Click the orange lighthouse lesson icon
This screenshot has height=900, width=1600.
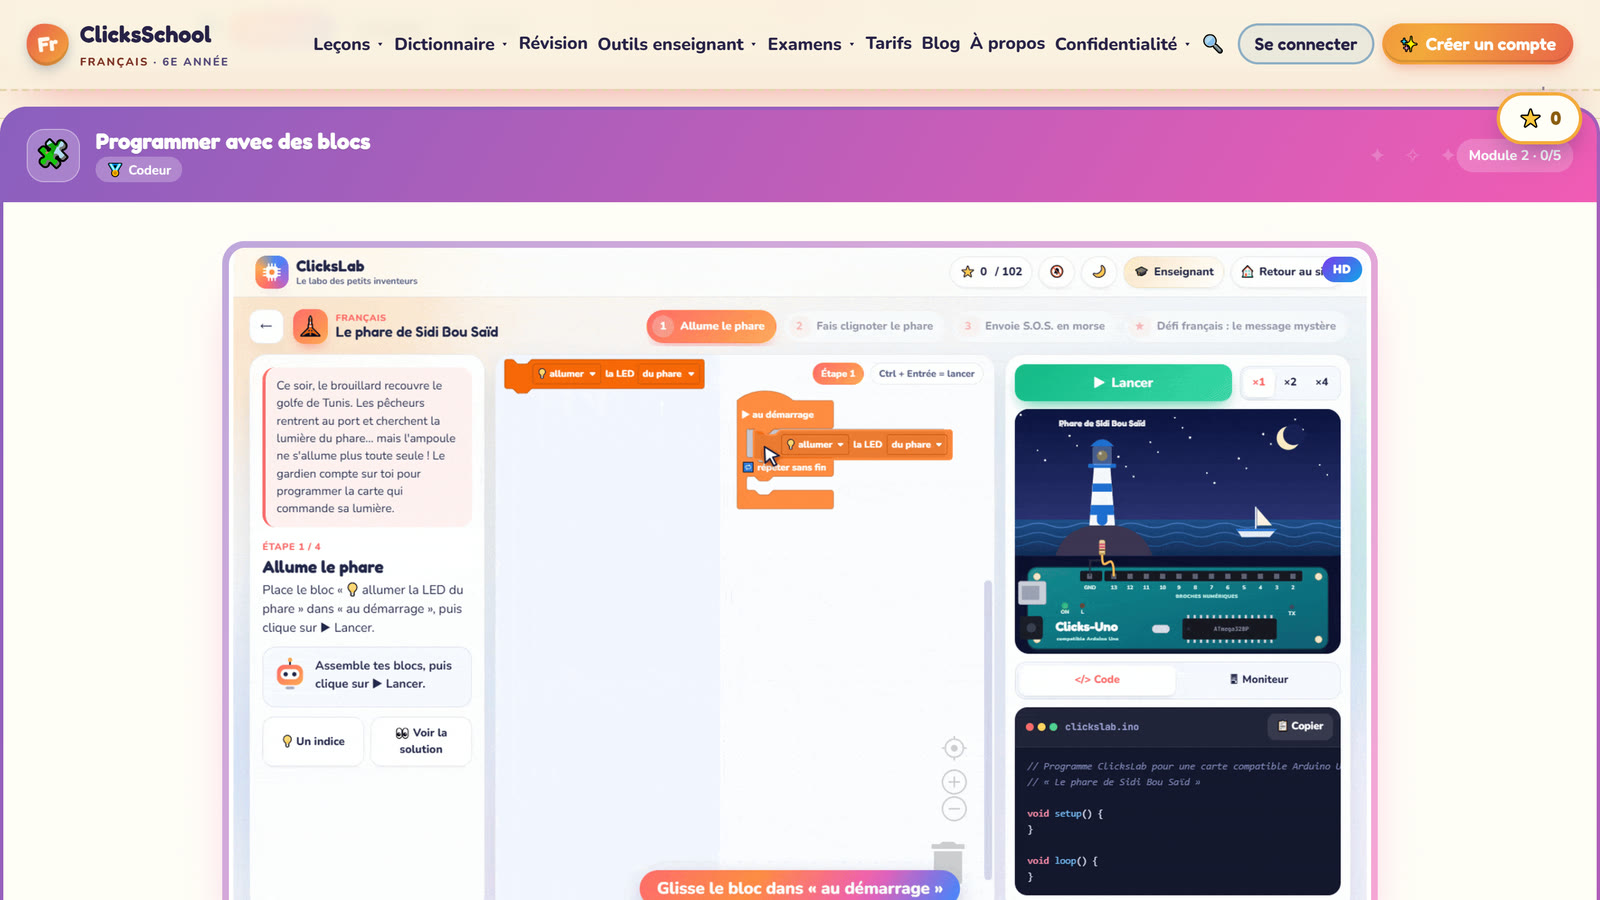pos(310,326)
